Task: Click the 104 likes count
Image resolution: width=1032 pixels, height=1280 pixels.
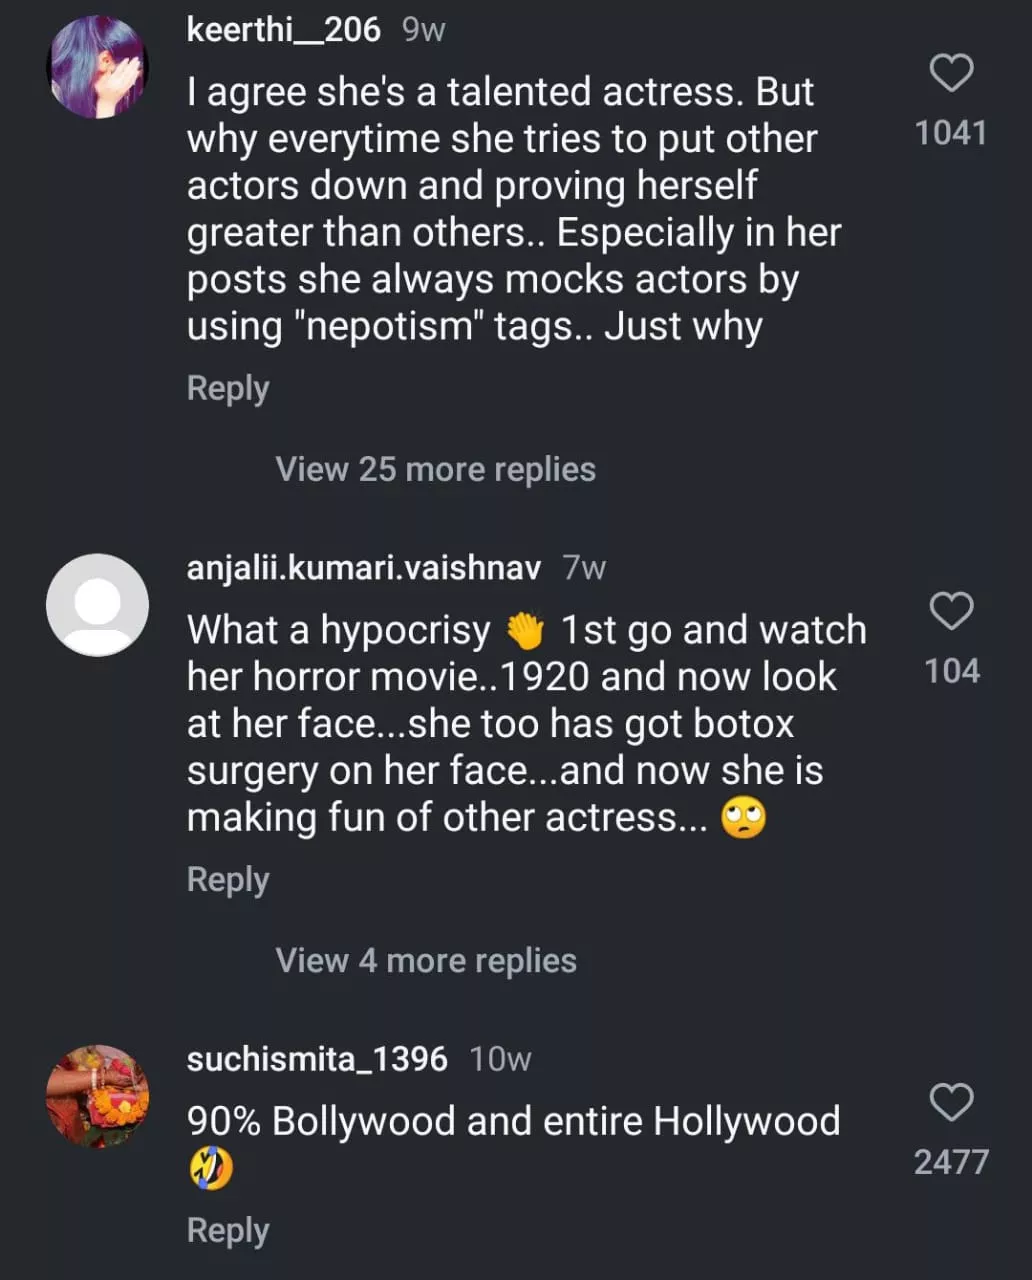Action: pos(951,671)
